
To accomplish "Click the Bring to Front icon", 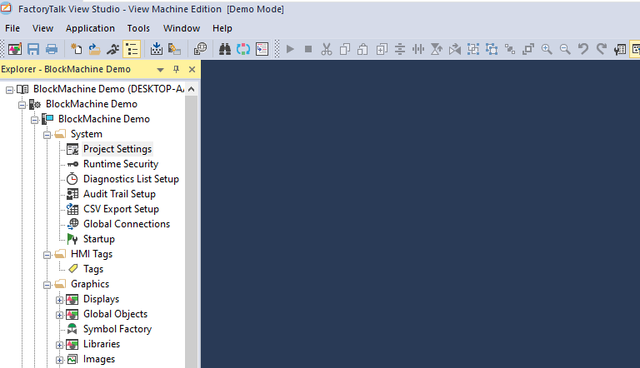I will click(x=528, y=49).
